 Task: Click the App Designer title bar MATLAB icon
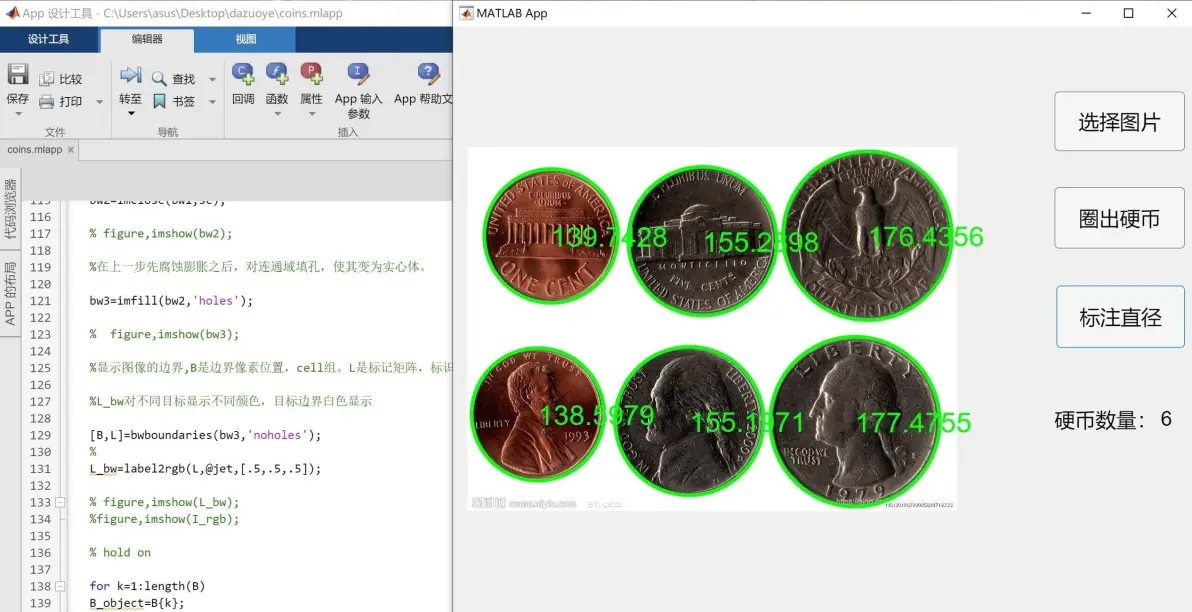click(11, 13)
